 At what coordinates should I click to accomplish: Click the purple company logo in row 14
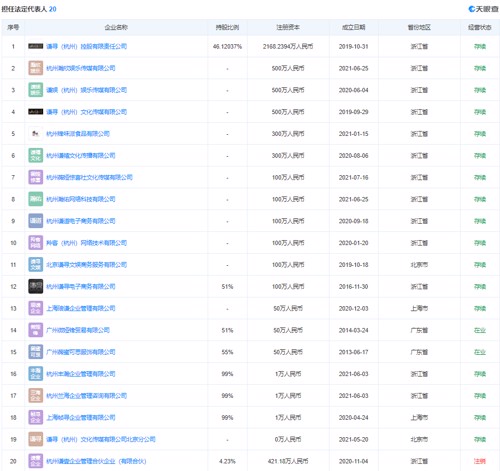[35, 330]
